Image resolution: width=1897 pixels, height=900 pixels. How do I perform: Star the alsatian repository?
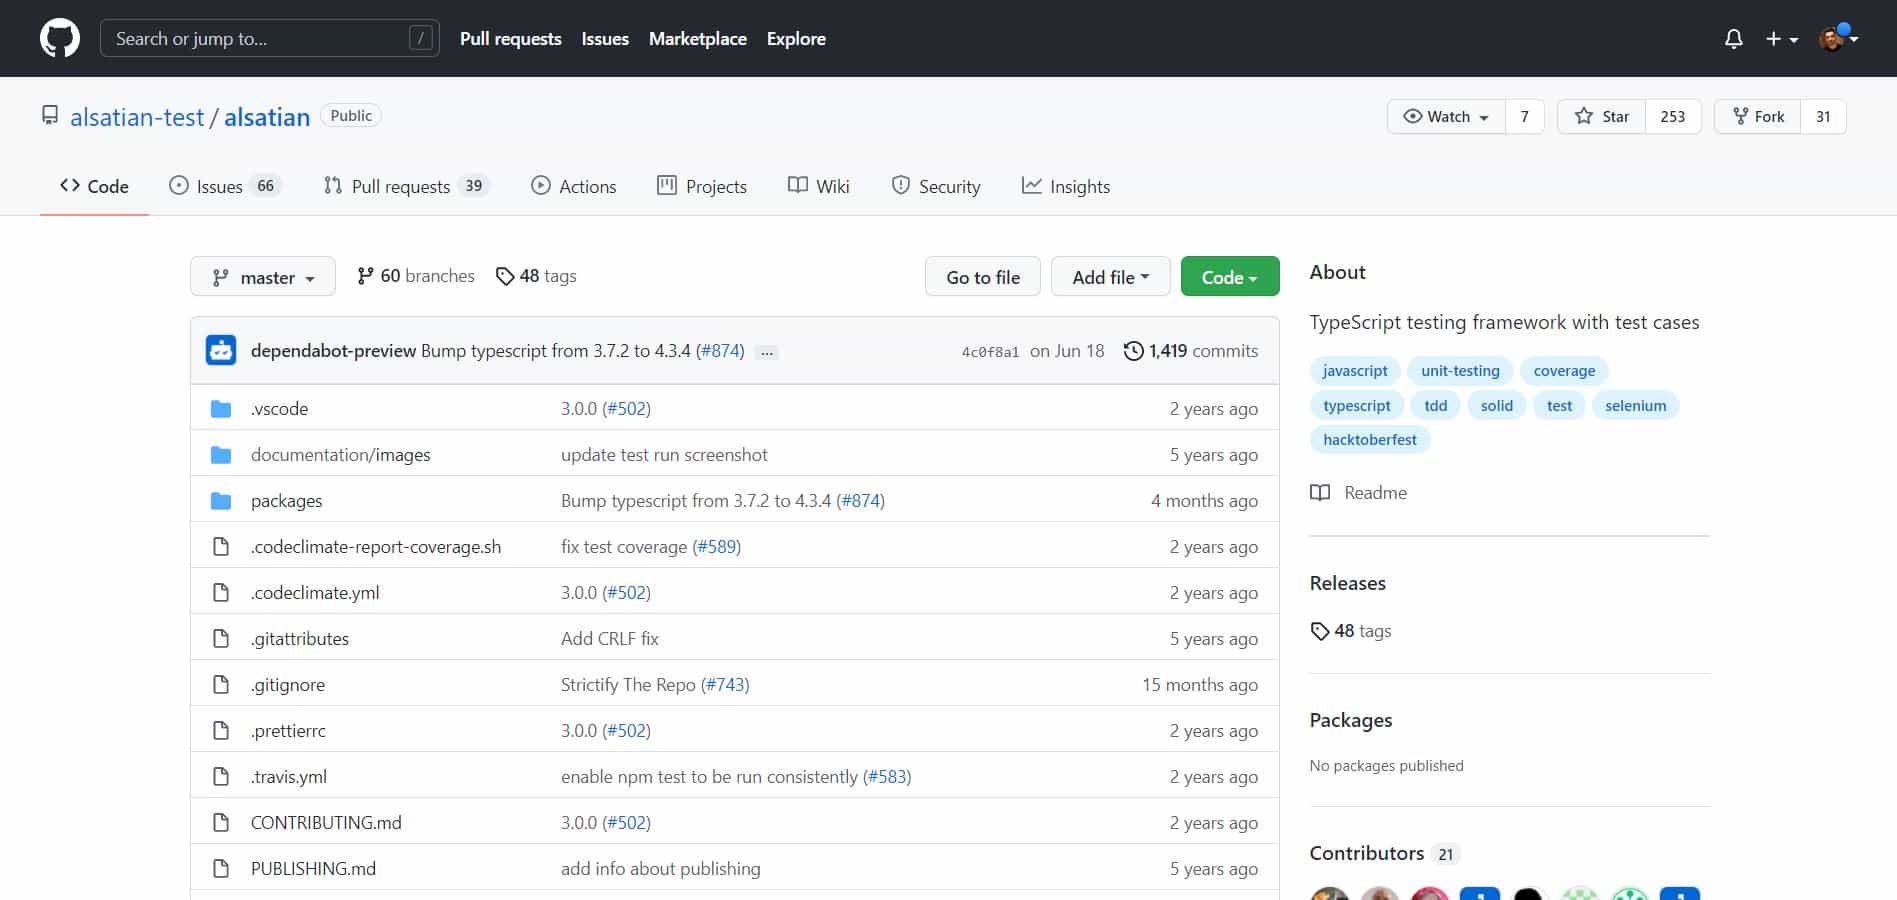click(x=1602, y=117)
